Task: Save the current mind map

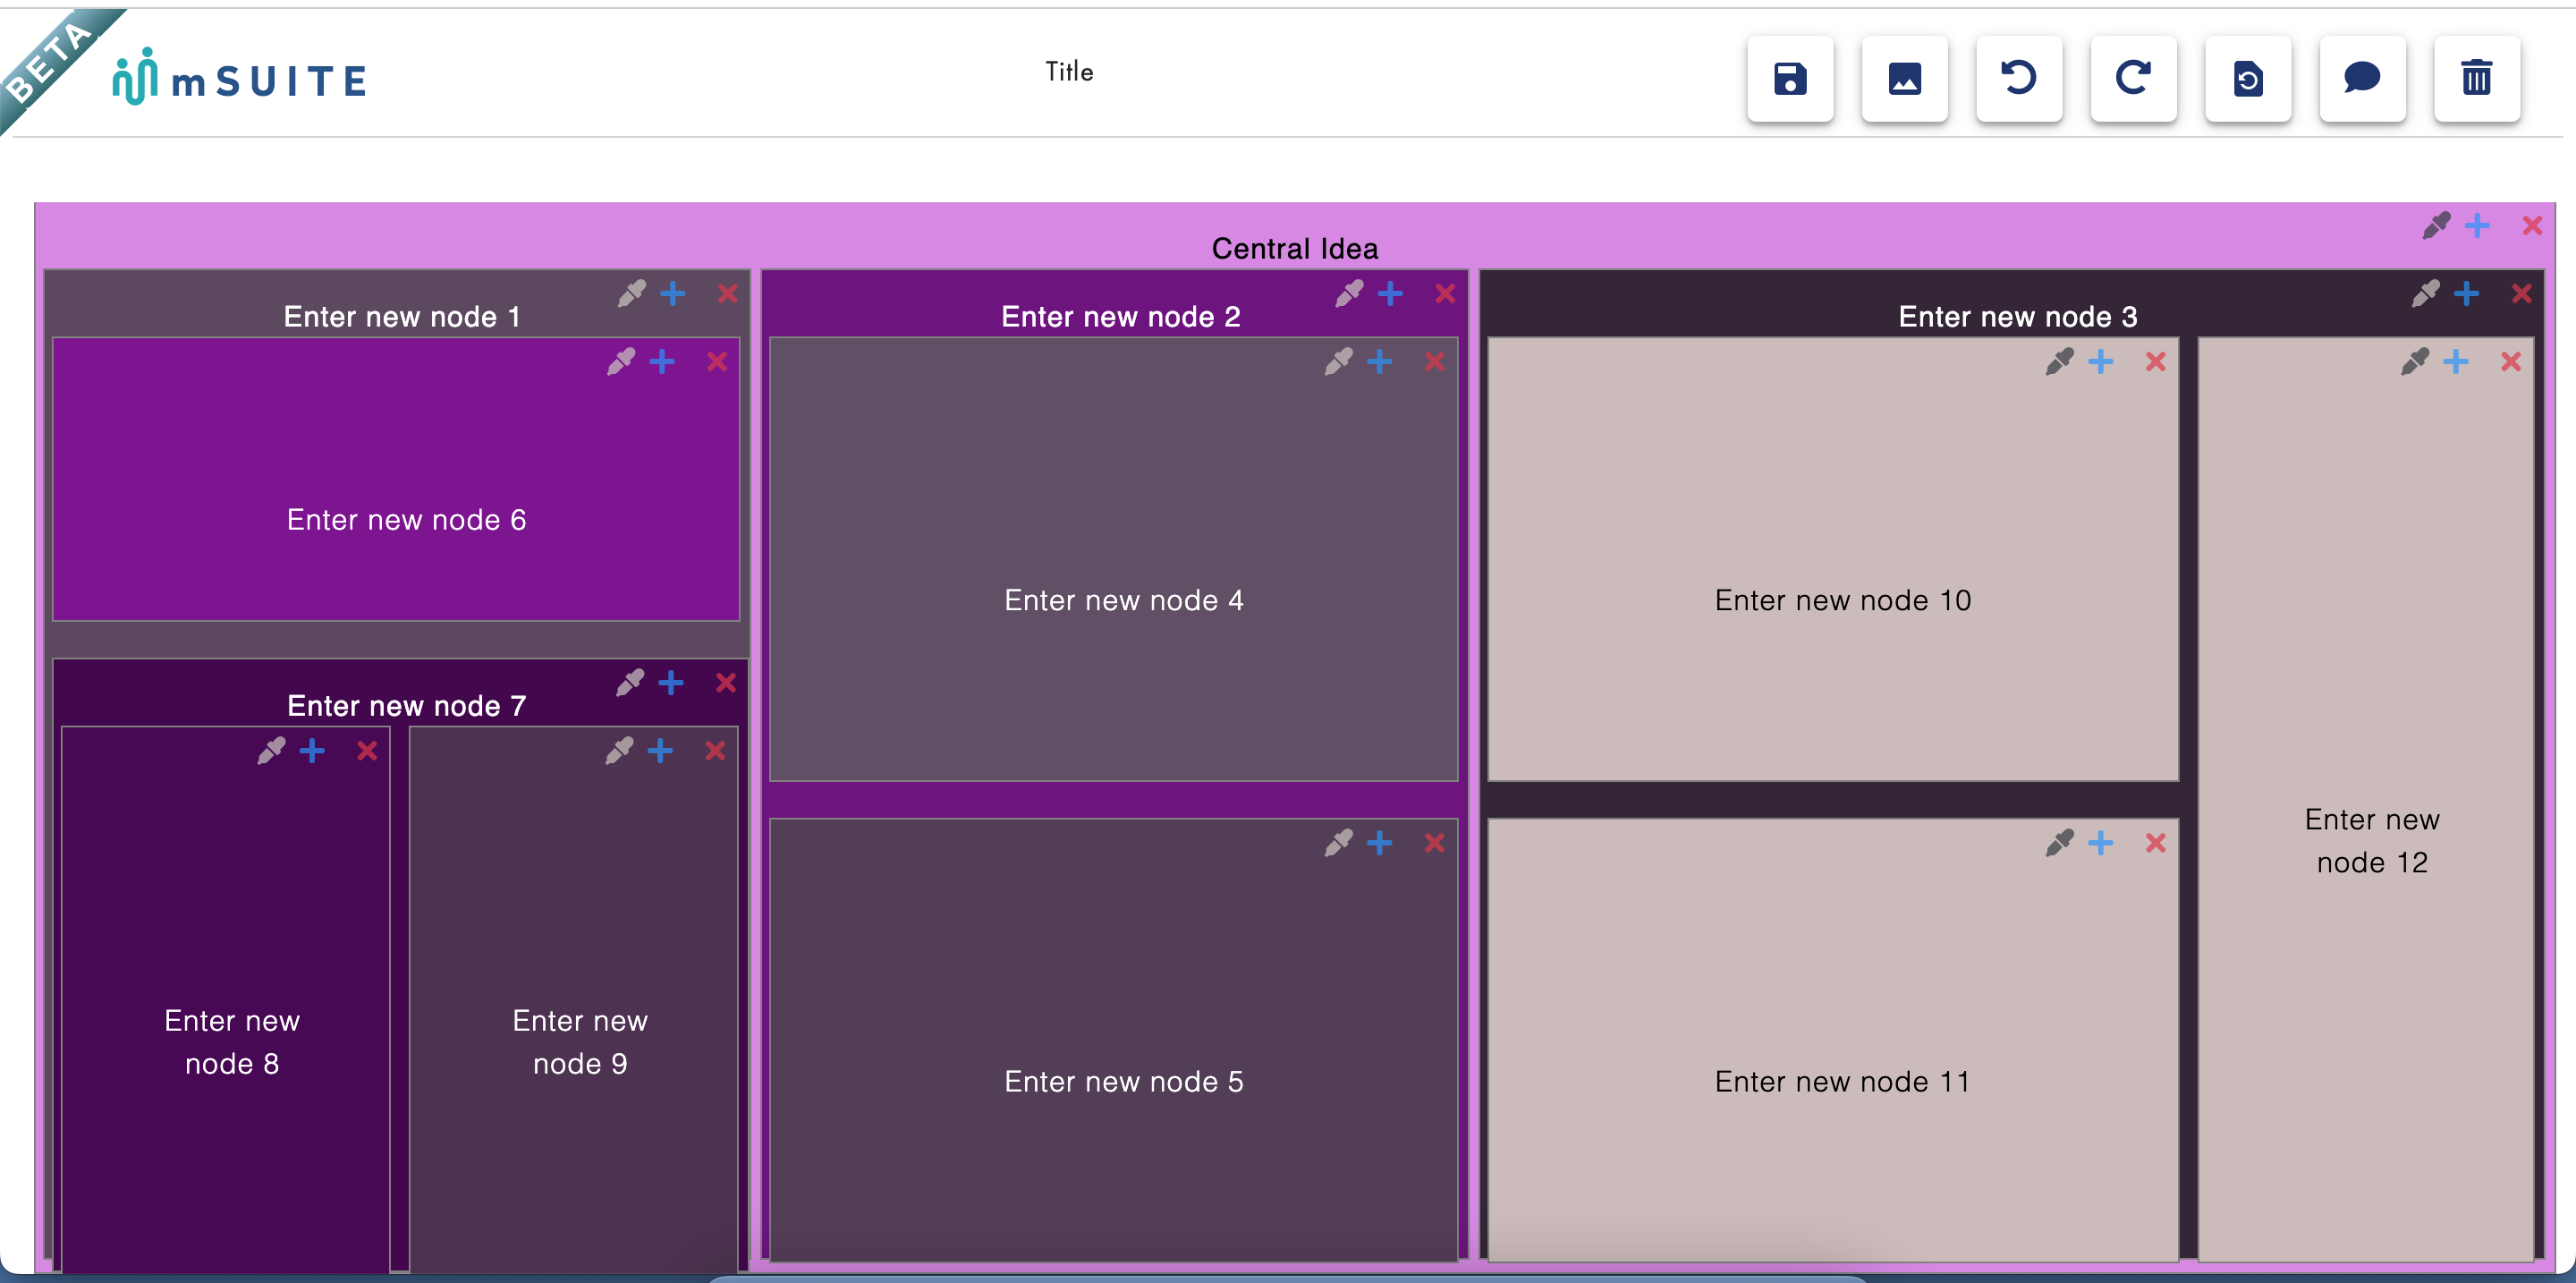Action: coord(1790,79)
